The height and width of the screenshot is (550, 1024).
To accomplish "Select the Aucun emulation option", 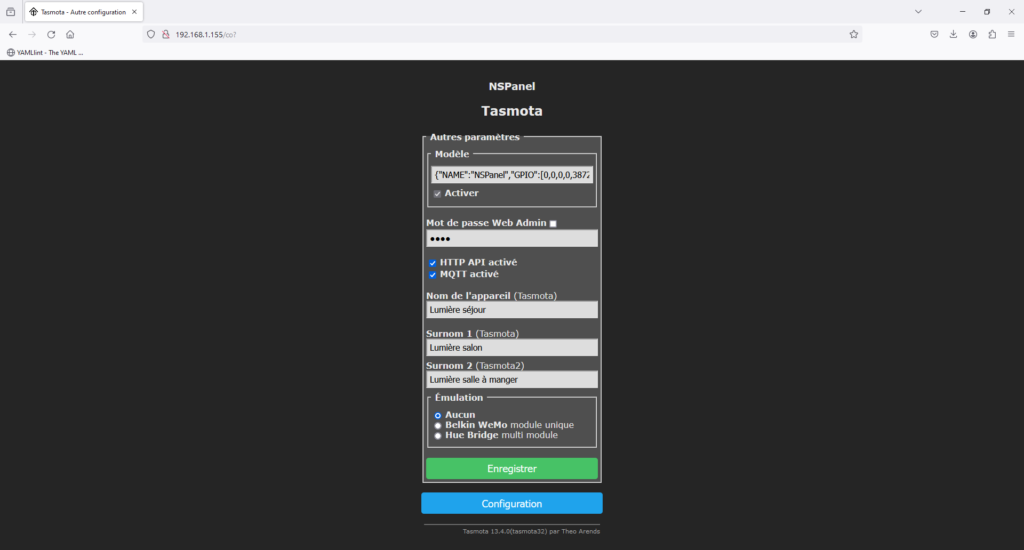I will pyautogui.click(x=438, y=415).
